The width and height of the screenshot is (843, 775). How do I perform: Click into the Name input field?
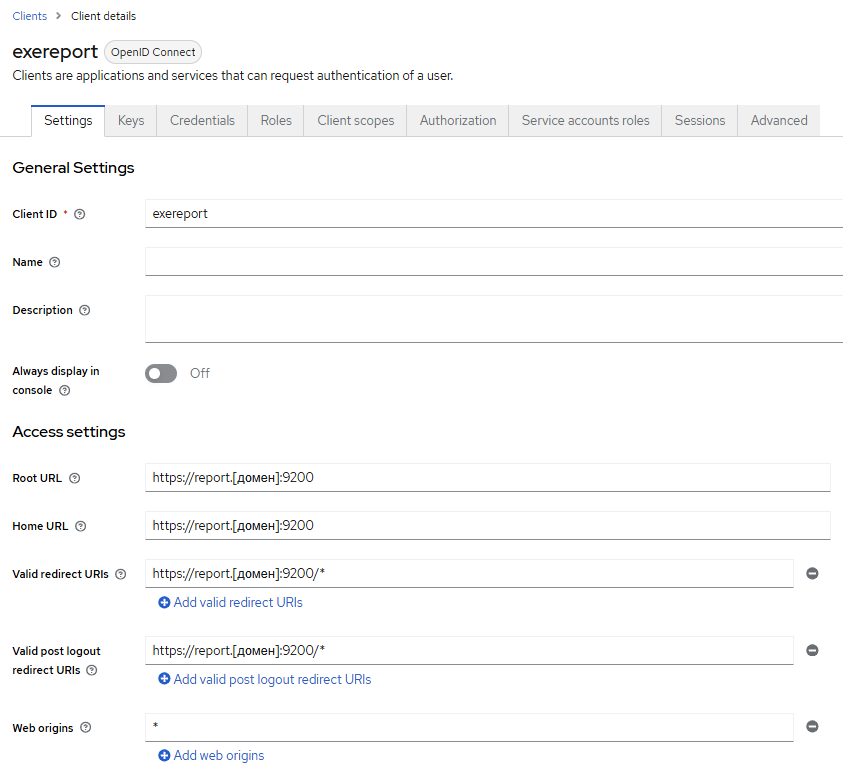(x=493, y=262)
